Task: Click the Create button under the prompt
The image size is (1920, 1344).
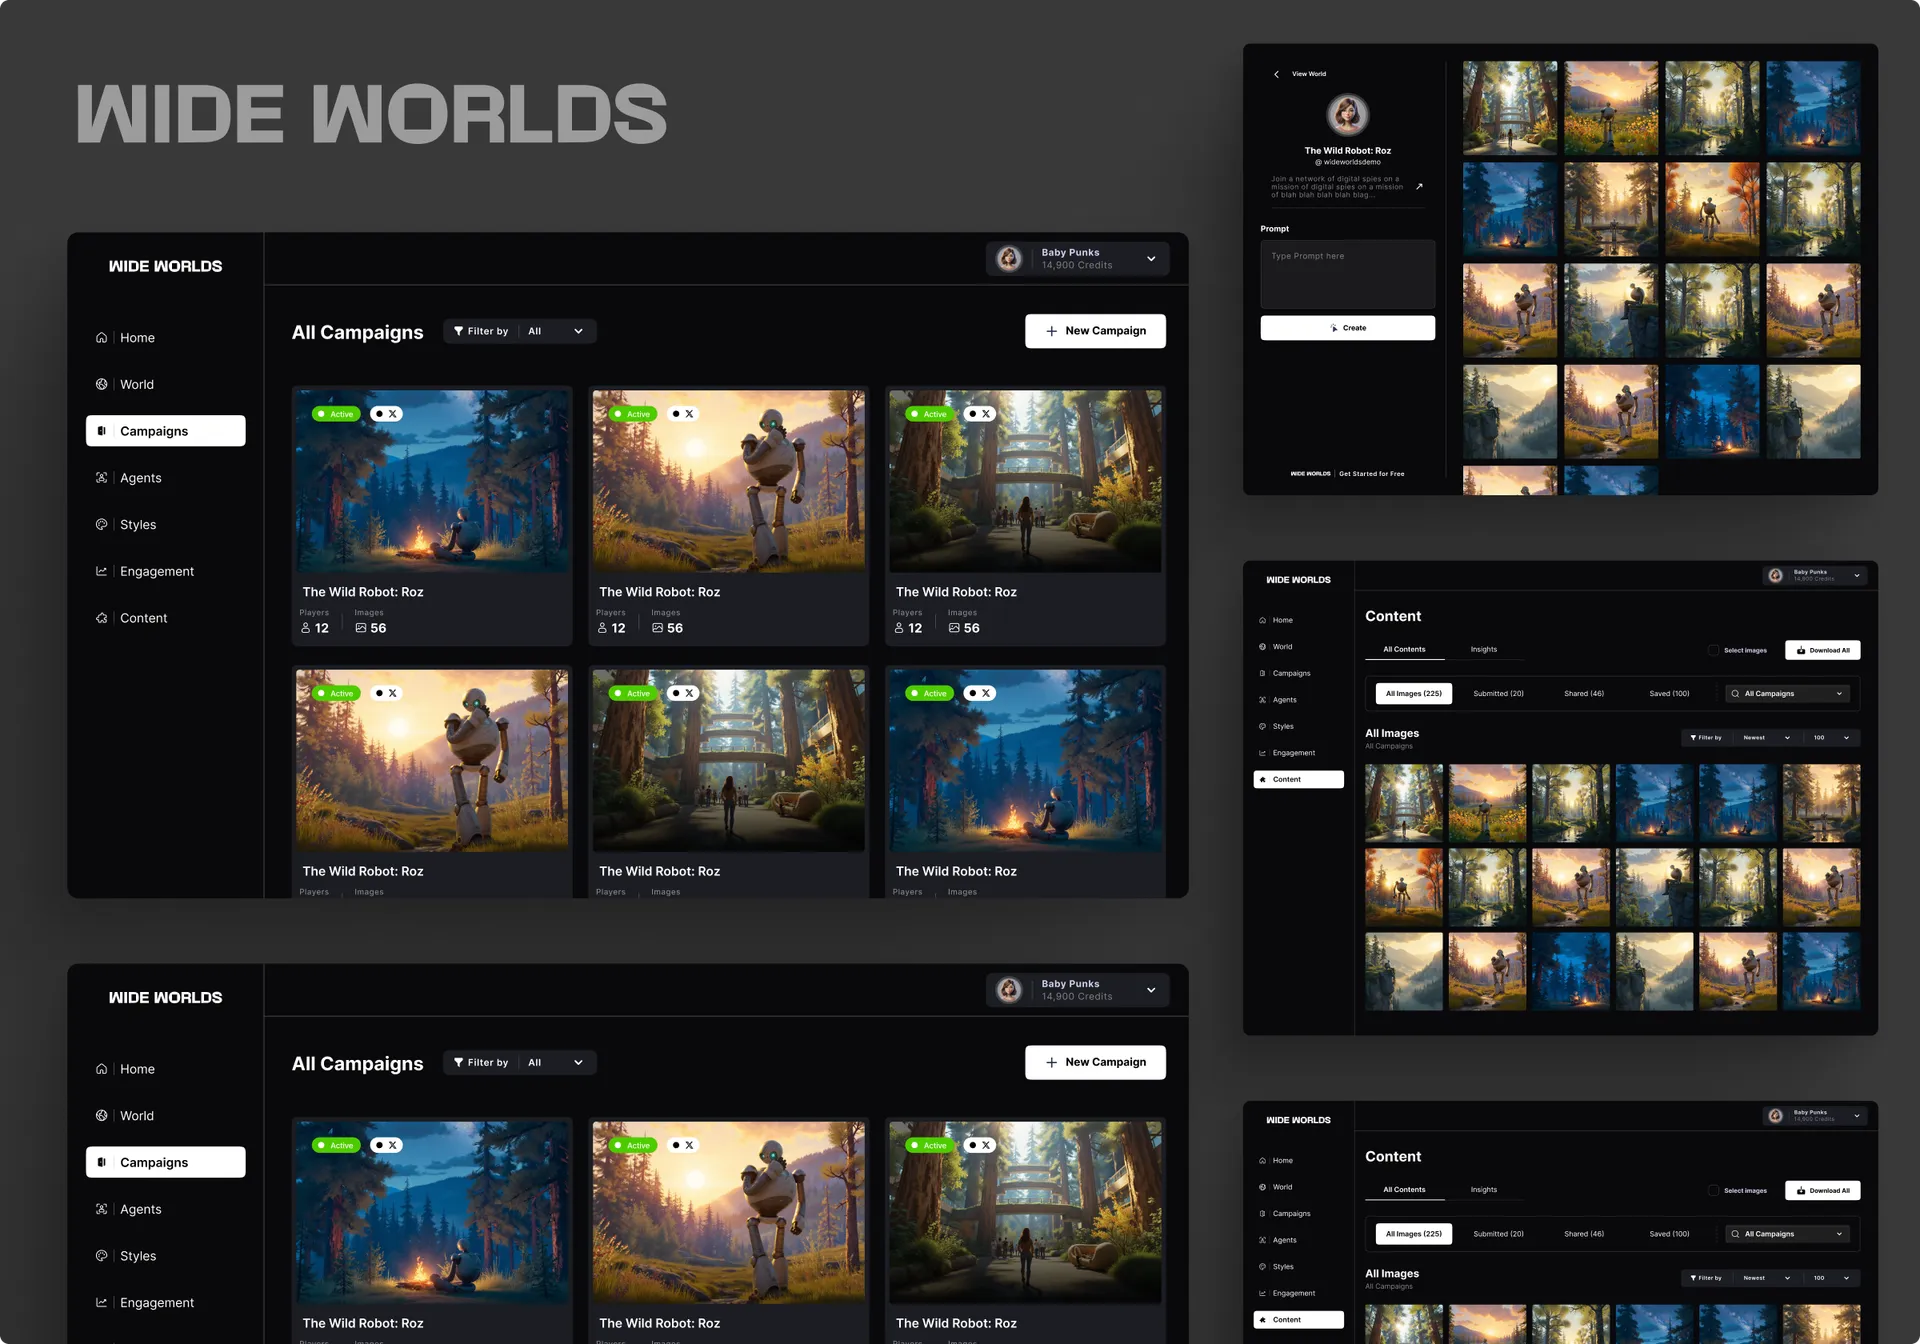Action: [1348, 328]
